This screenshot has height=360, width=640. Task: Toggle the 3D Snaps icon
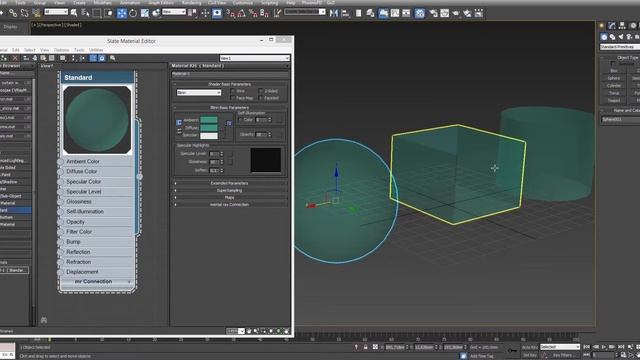[x=231, y=13]
